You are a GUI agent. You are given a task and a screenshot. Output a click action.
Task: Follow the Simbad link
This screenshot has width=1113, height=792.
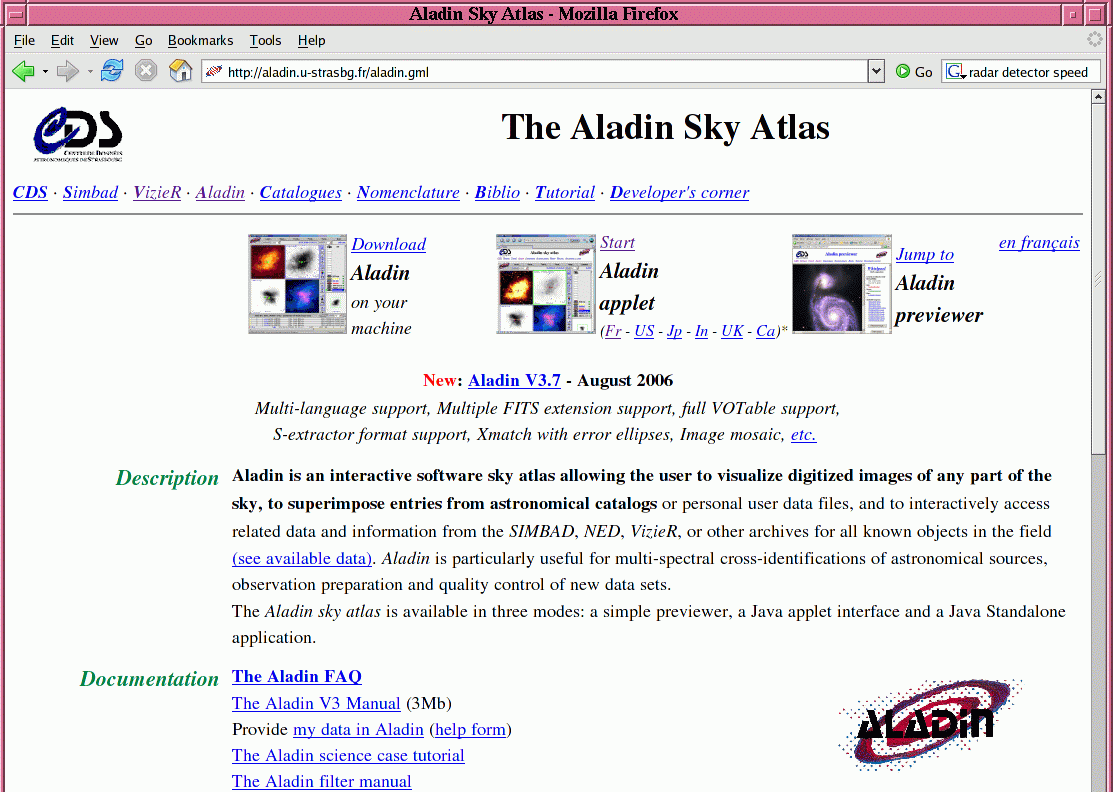tap(90, 192)
